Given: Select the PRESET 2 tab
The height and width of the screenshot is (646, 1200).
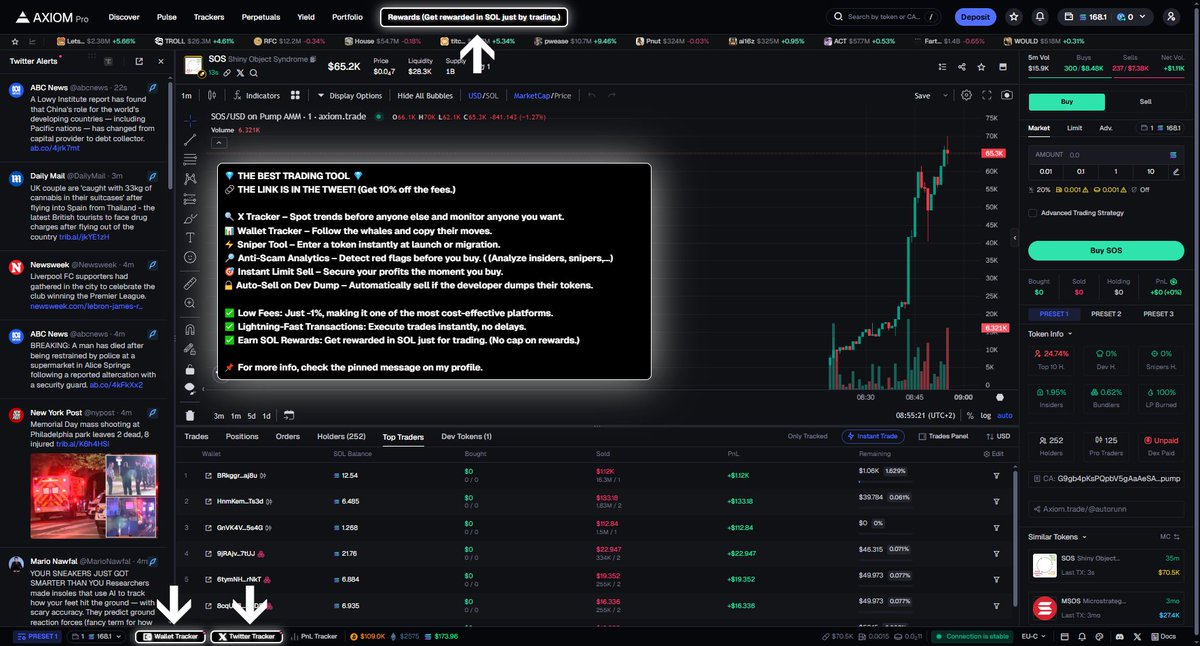Looking at the screenshot, I should coord(1106,314).
